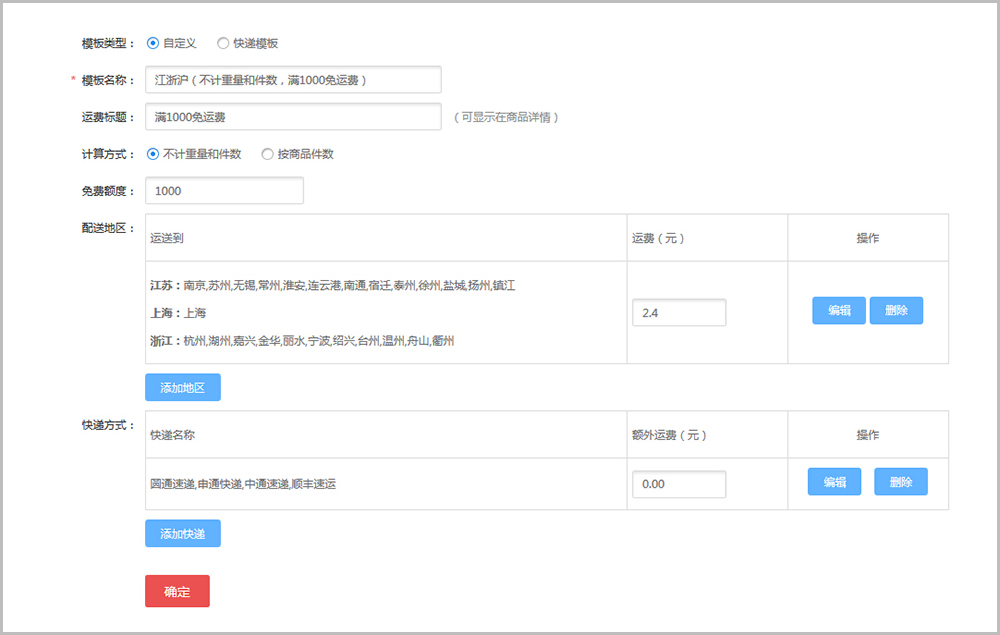The height and width of the screenshot is (635, 1000).
Task: Click 删除 button in express method row
Action: coord(901,481)
